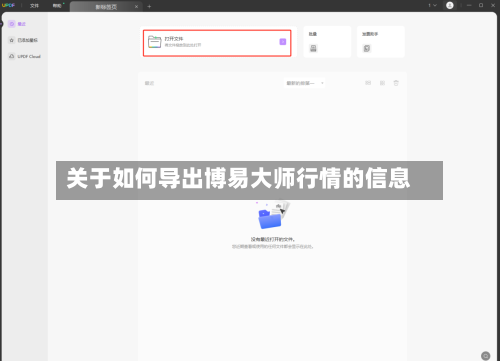Open the 文件 menu
This screenshot has width=500, height=361.
[34, 6]
